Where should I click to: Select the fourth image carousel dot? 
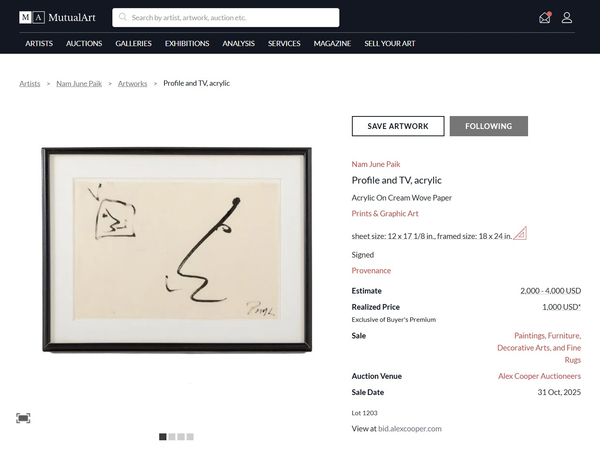[190, 437]
